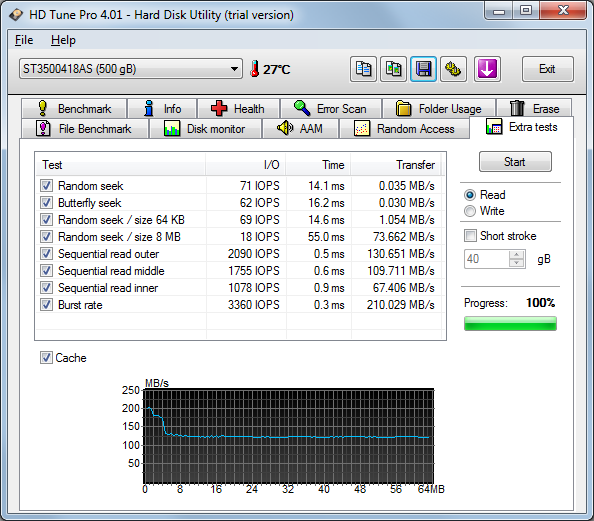
Task: Open the Health tab with red cross icon
Action: click(238, 109)
